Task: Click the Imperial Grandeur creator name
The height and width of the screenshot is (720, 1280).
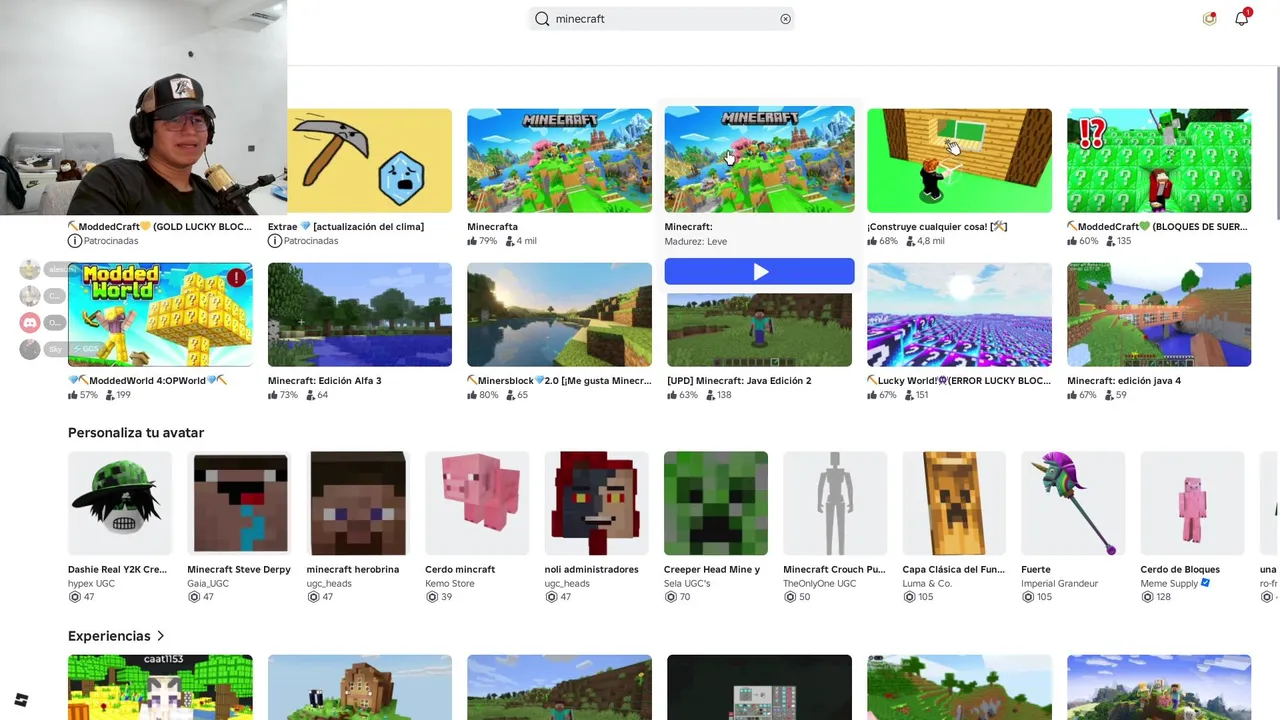Action: [1060, 583]
